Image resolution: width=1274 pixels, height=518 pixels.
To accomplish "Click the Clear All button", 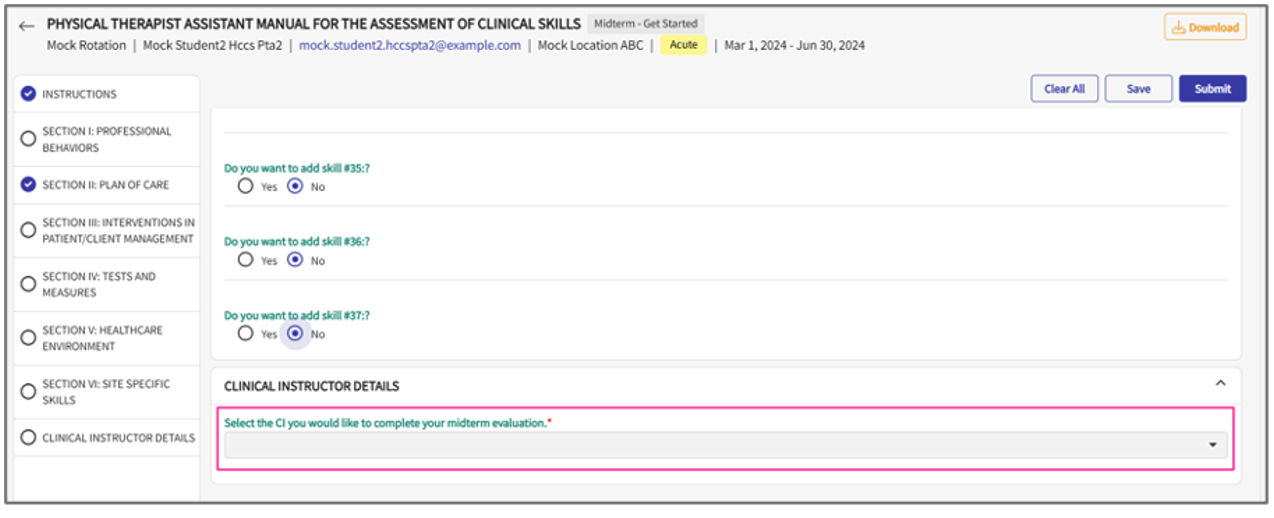I will 1064,89.
